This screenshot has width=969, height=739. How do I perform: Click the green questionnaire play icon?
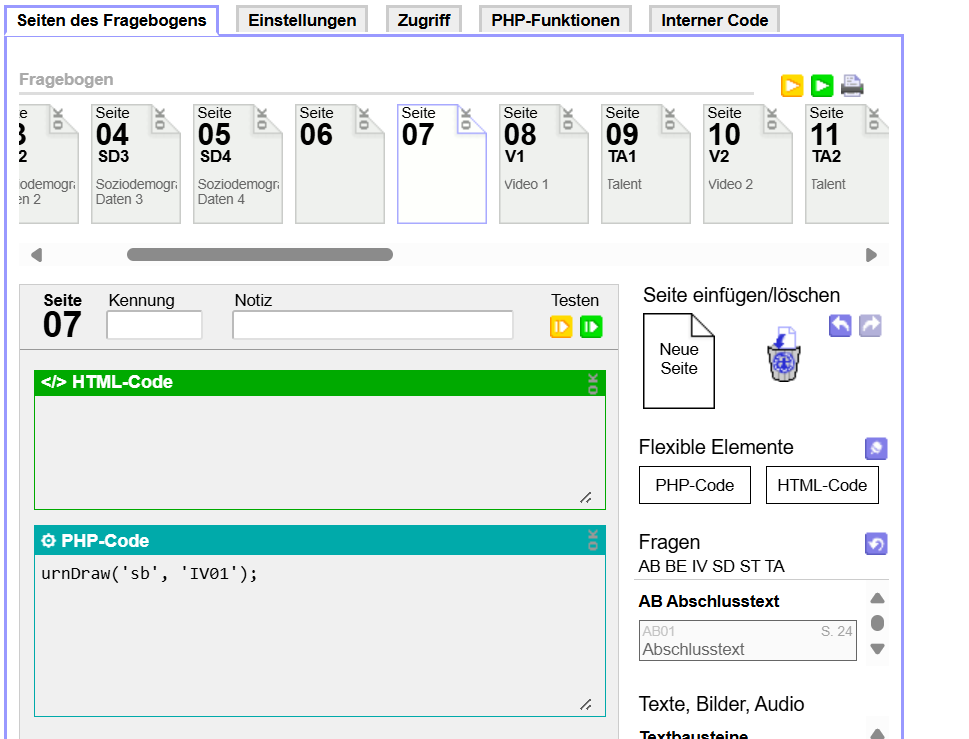coord(822,86)
